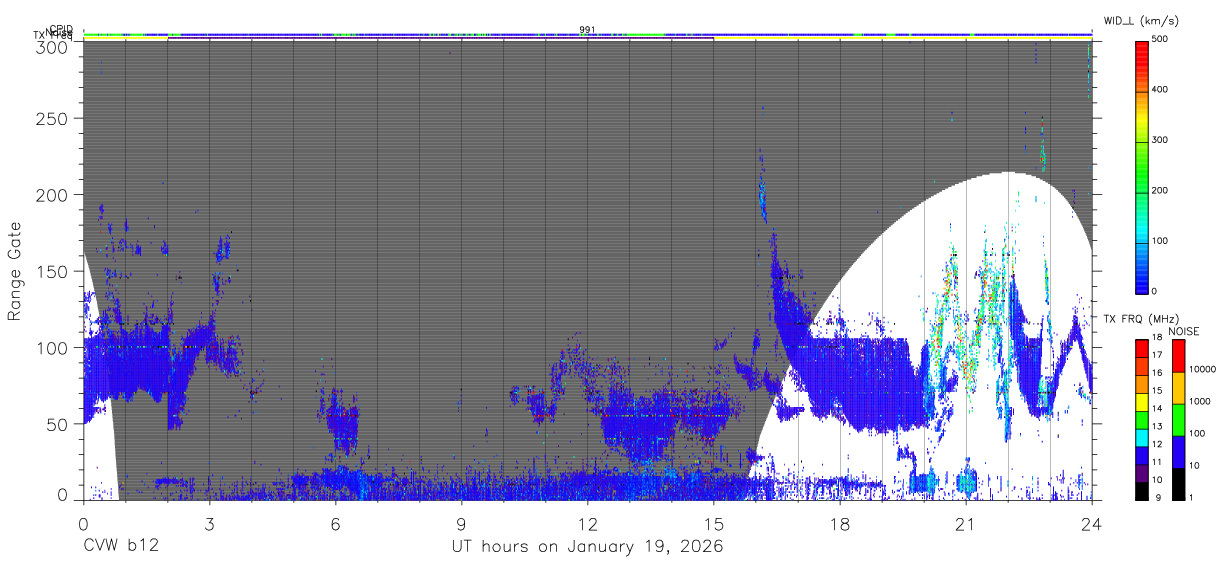Click the '0' tick on the UT hours axis
The width and height of the screenshot is (1228, 567).
[x=83, y=523]
